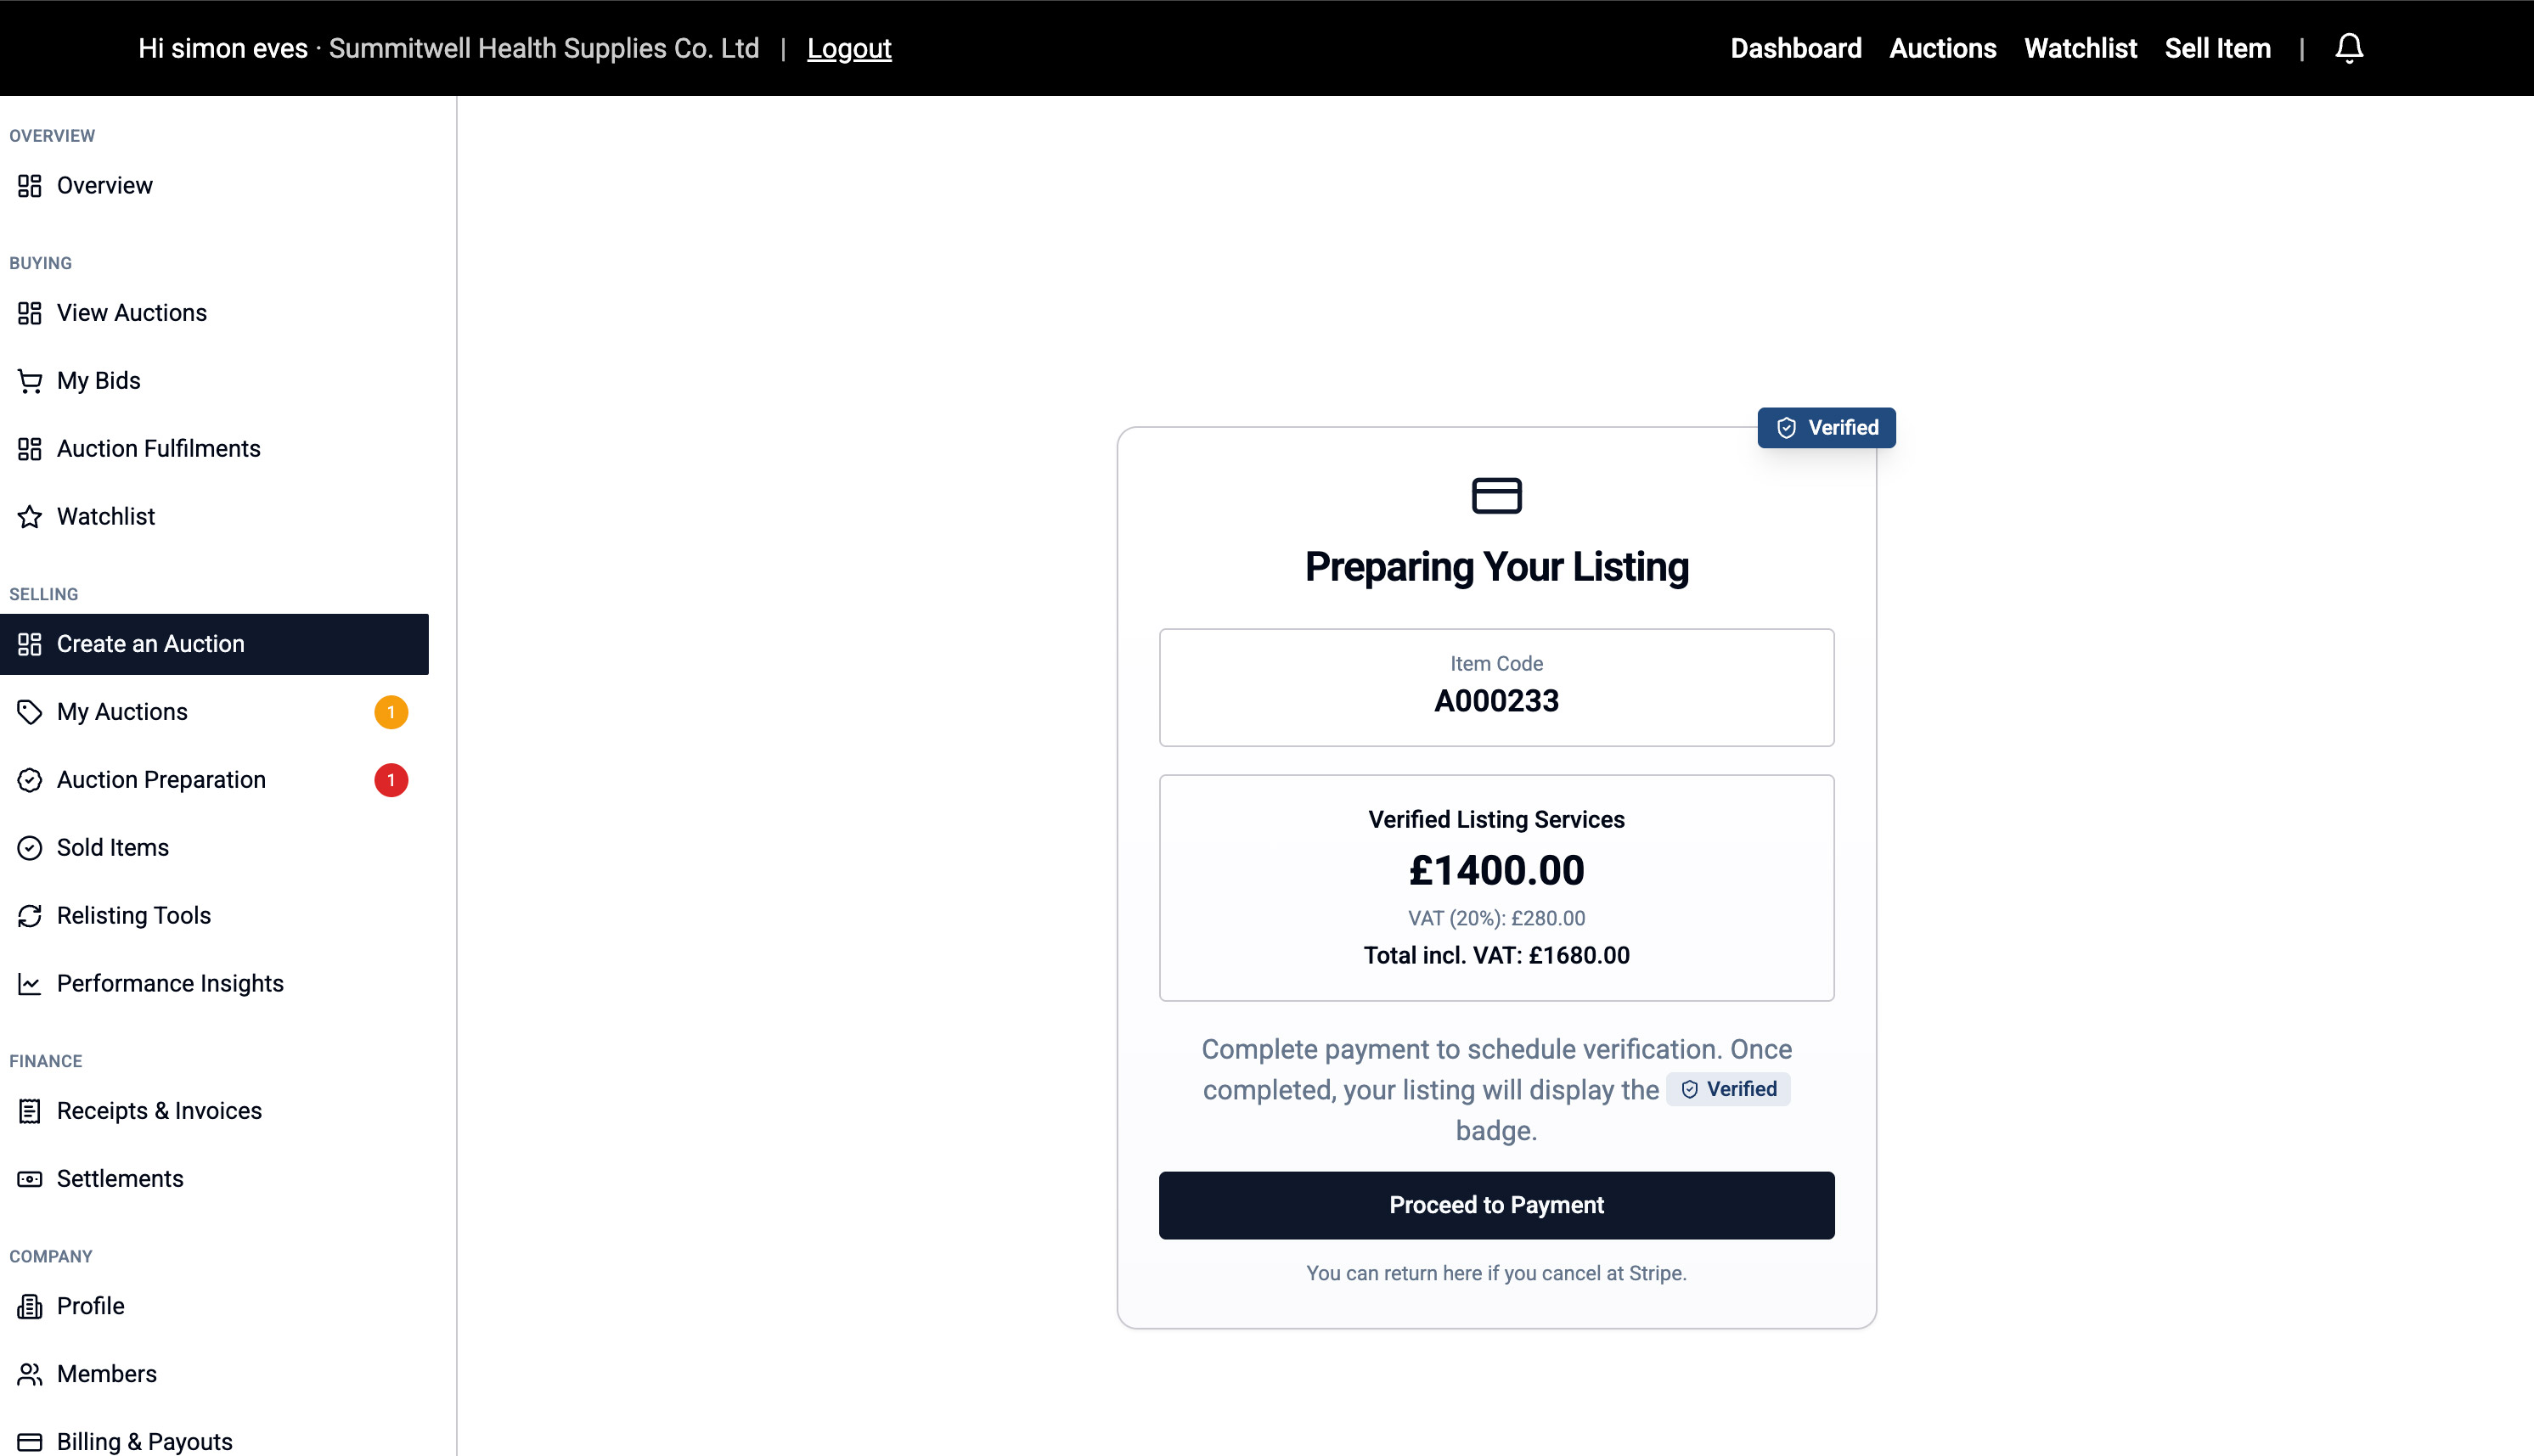The image size is (2534, 1456).
Task: Click the notification bell icon
Action: [x=2348, y=48]
